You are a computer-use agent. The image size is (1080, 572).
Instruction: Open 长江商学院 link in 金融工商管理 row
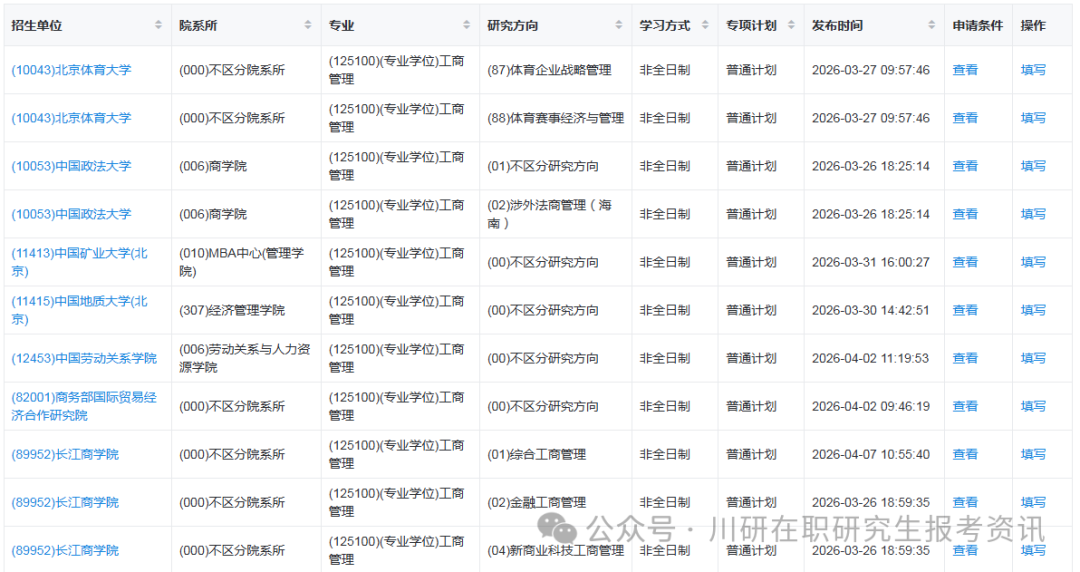[65, 502]
